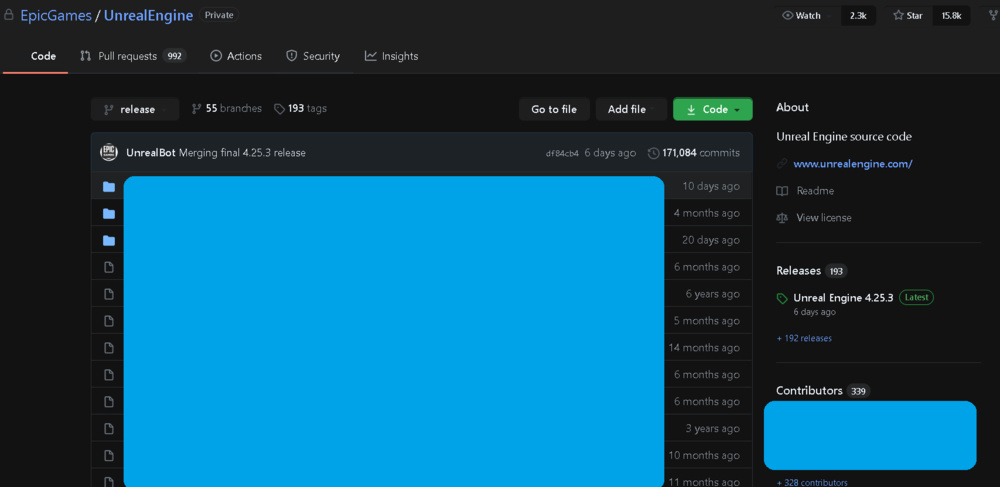Click the website link chain icon
Screen dimensions: 1000x487
pyautogui.click(x=782, y=164)
